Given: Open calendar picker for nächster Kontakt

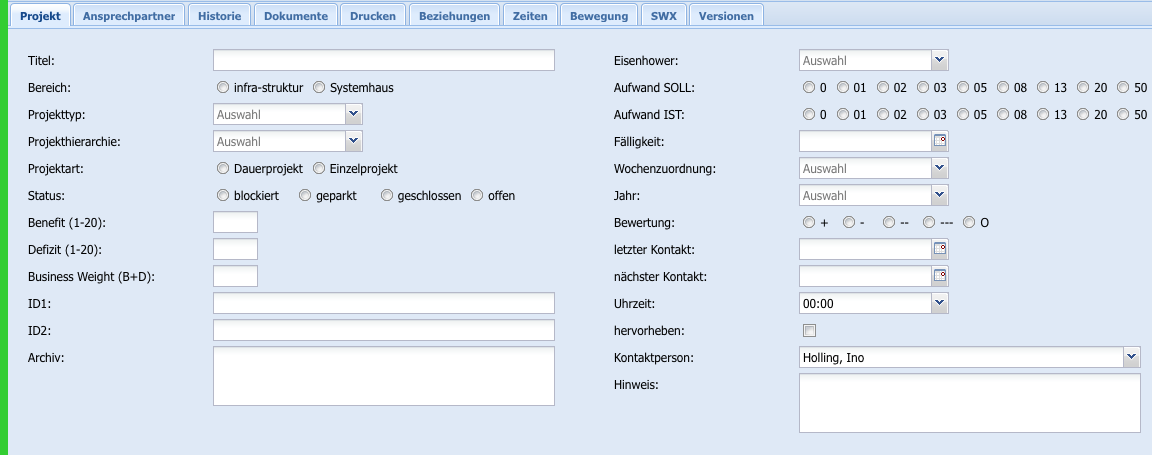Looking at the screenshot, I should click(x=939, y=276).
